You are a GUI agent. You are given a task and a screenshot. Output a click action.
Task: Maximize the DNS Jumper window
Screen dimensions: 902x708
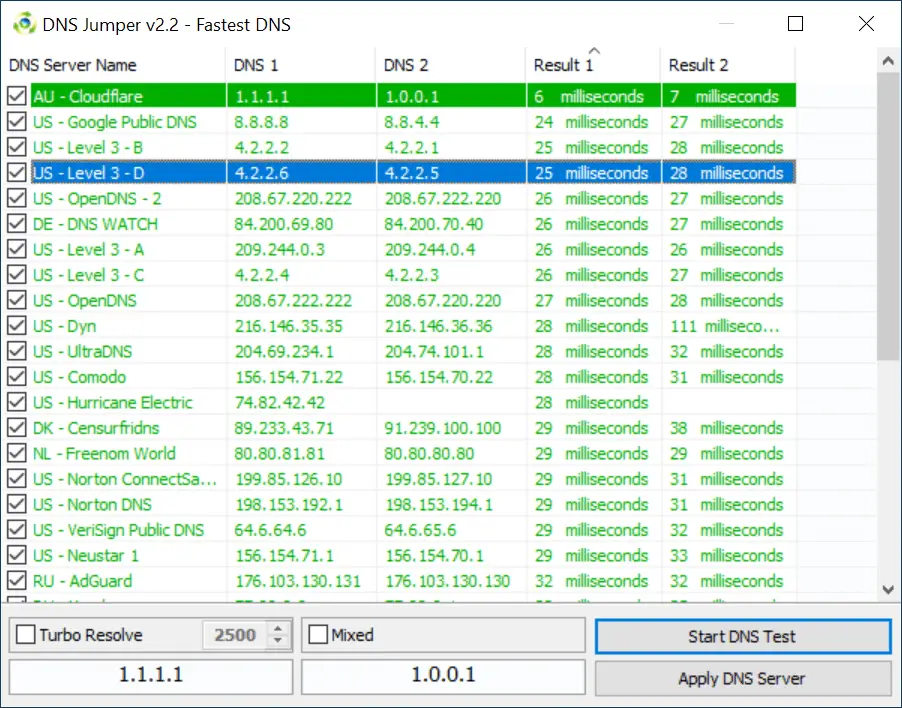(x=795, y=24)
